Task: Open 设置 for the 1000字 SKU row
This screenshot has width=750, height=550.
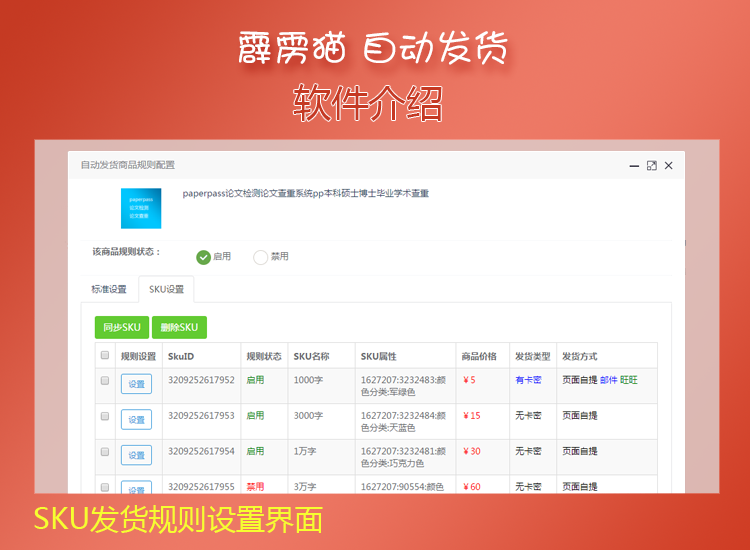Action: [136, 384]
